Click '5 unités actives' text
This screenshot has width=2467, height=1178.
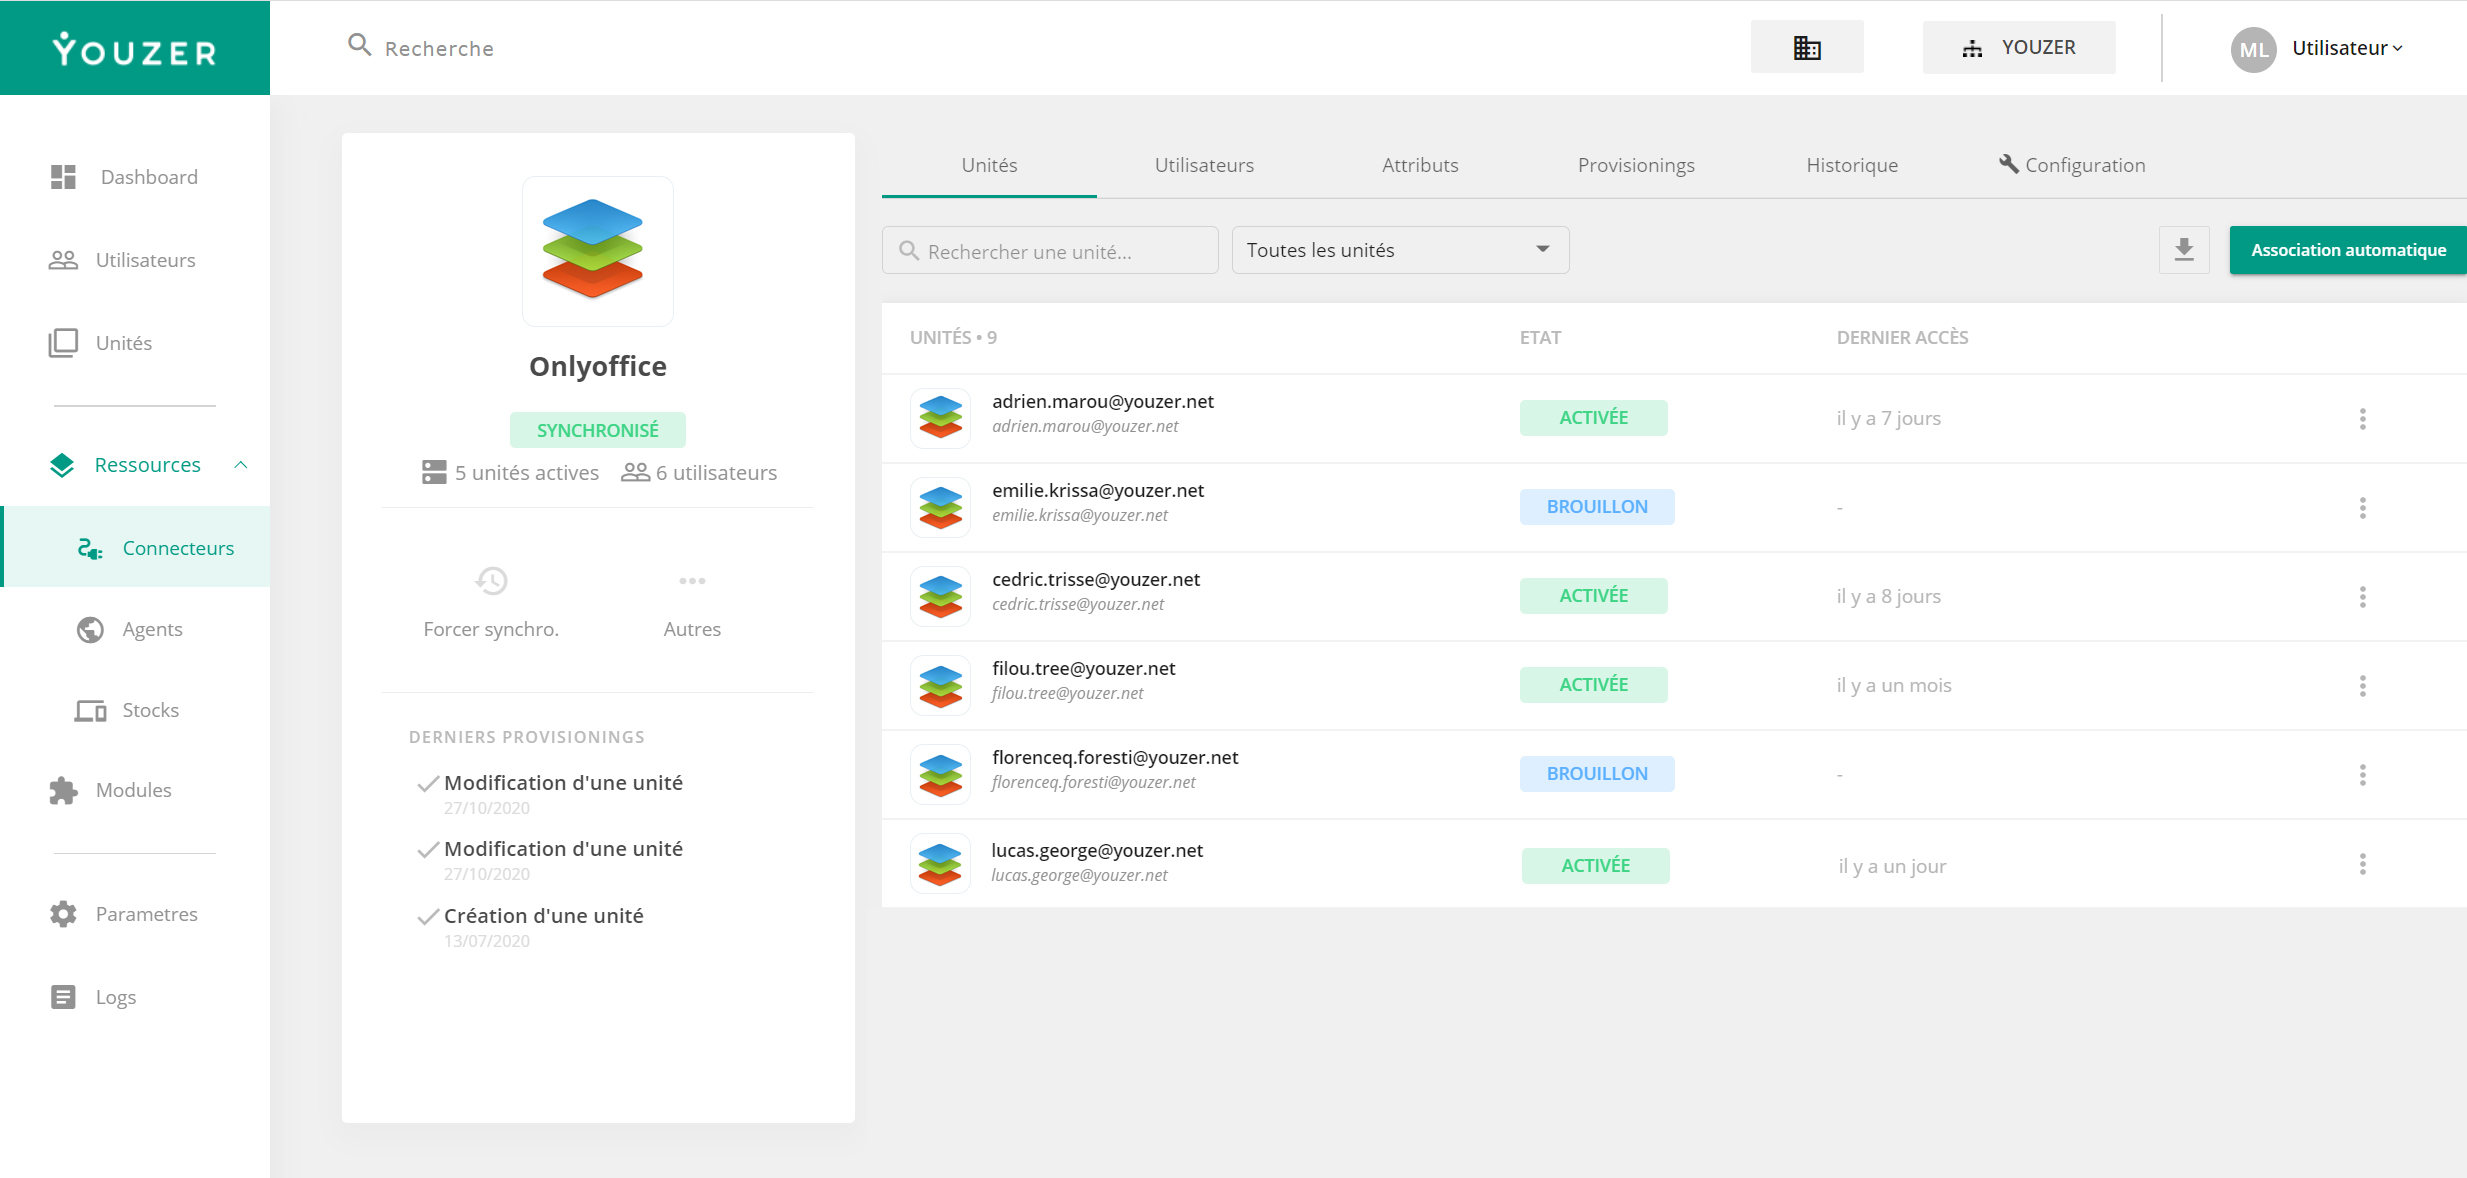tap(526, 473)
